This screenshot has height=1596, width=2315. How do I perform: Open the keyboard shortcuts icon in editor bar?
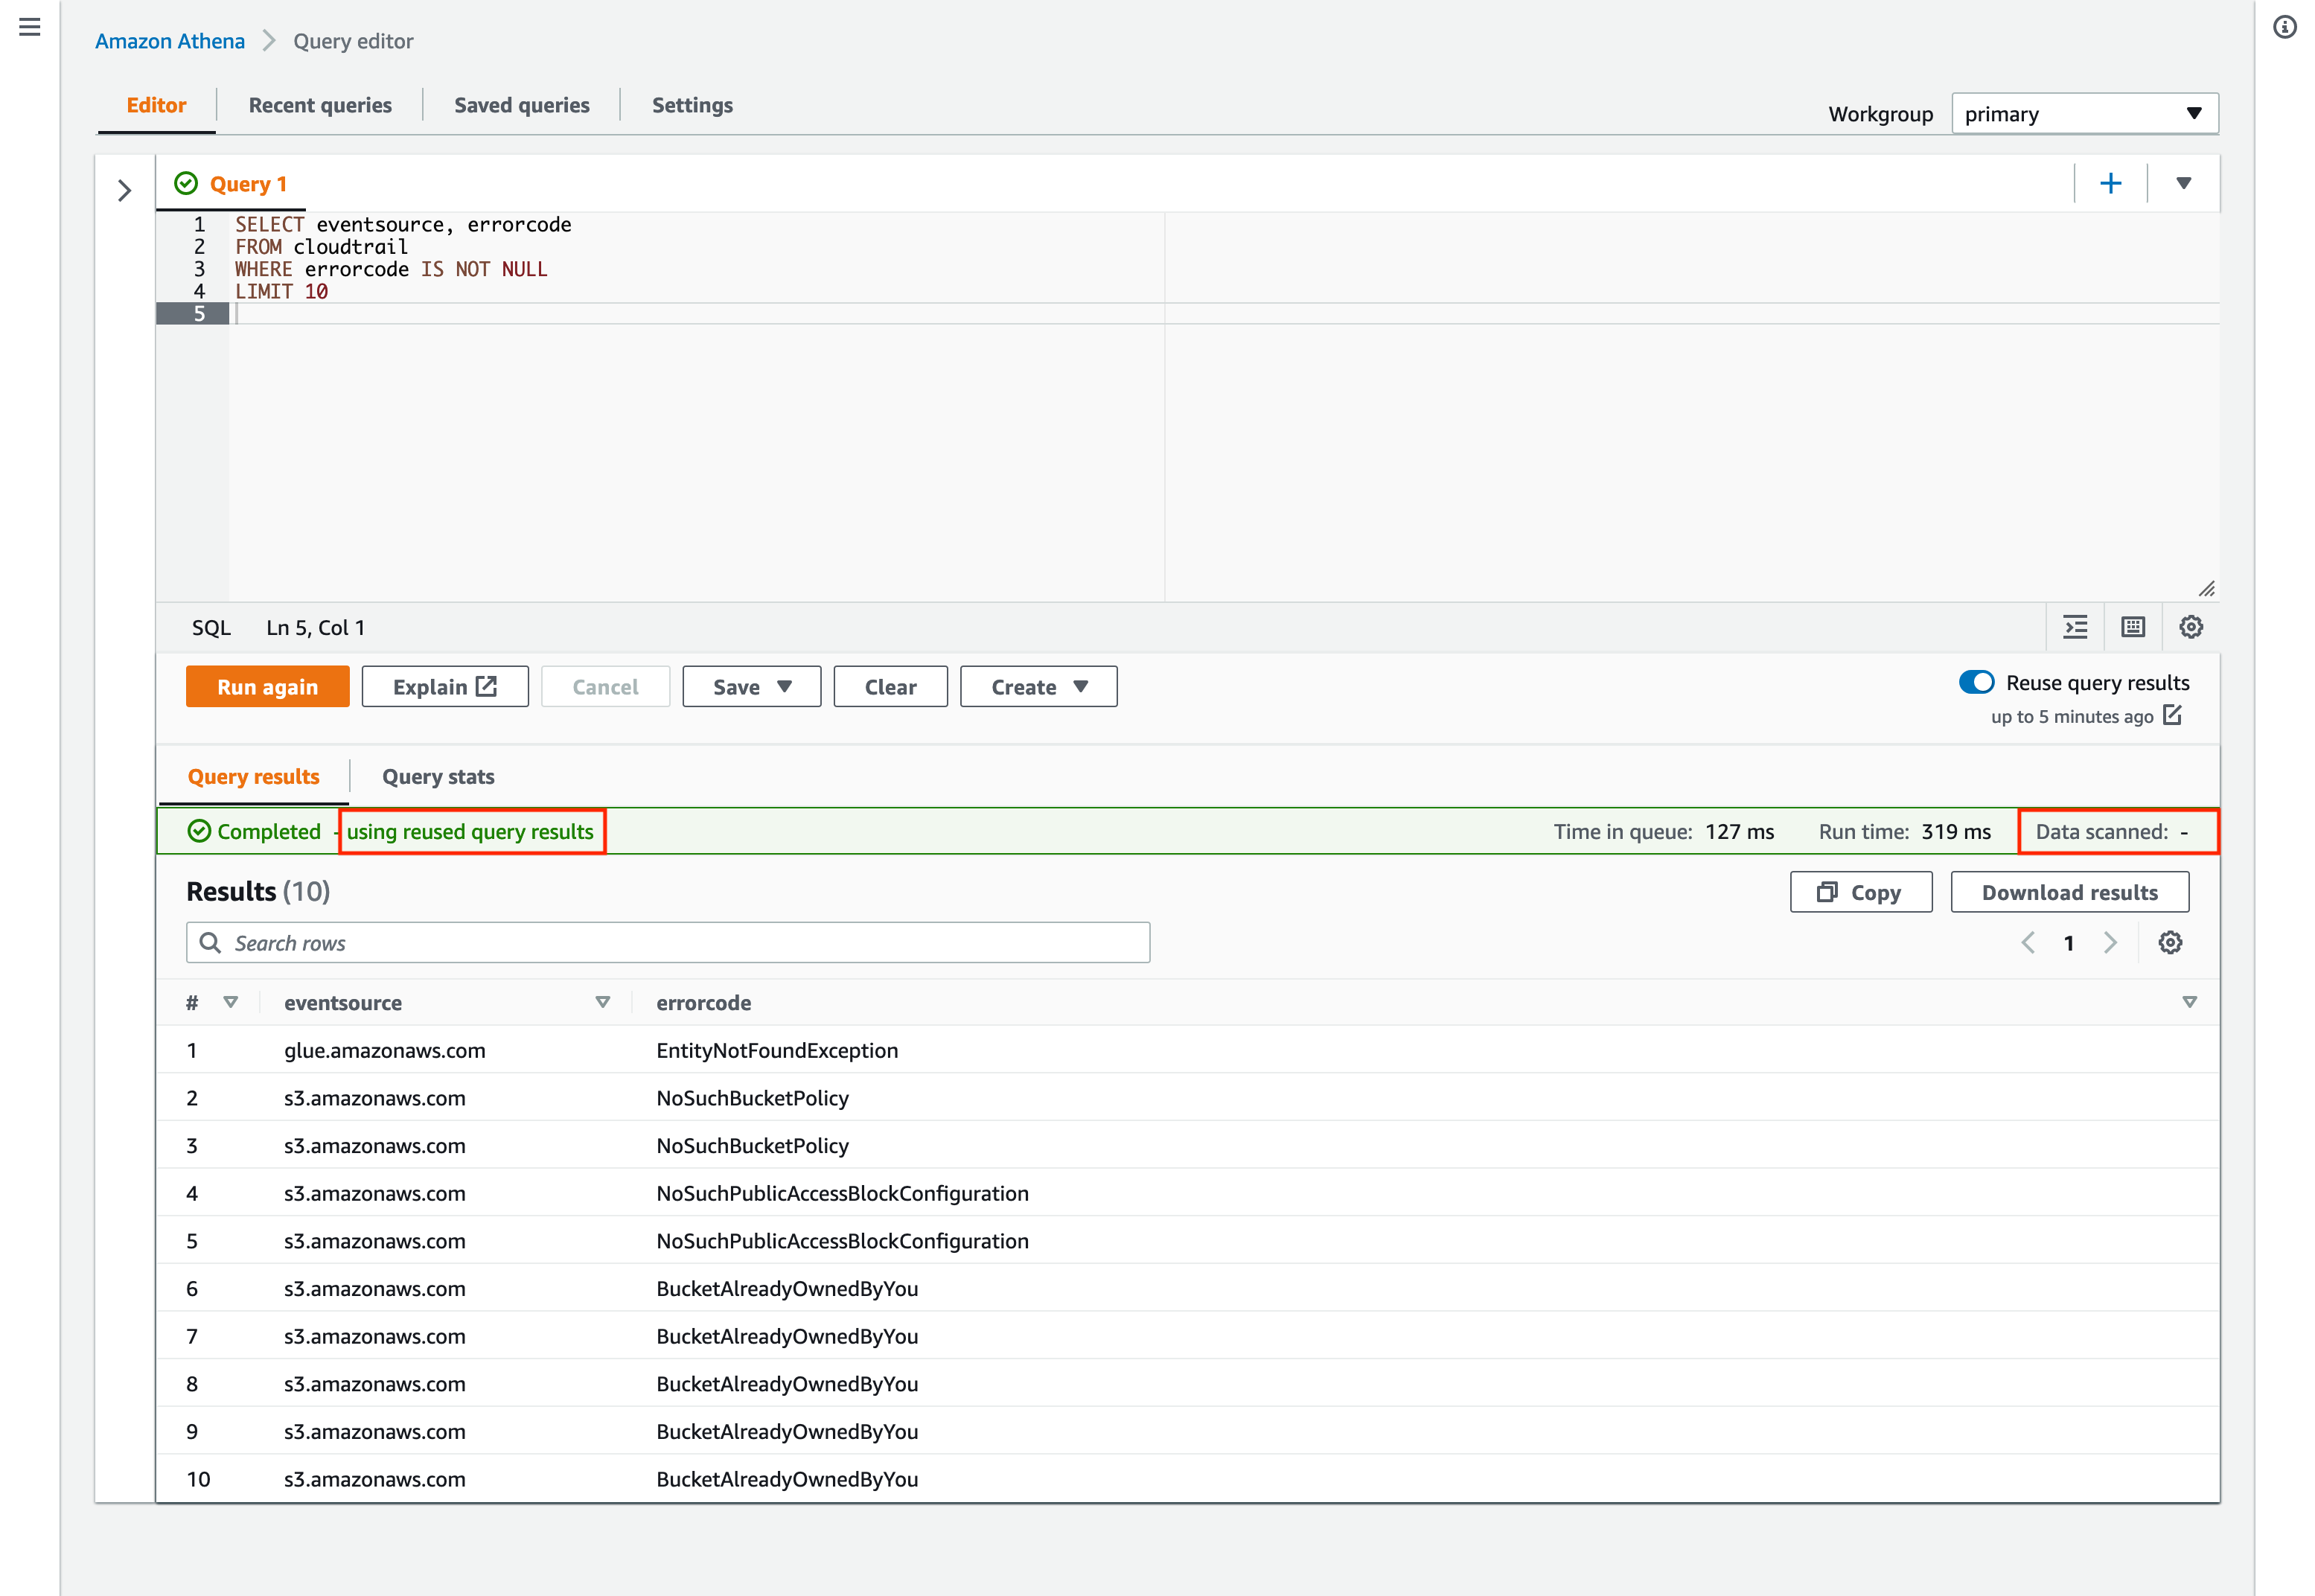(x=2133, y=627)
